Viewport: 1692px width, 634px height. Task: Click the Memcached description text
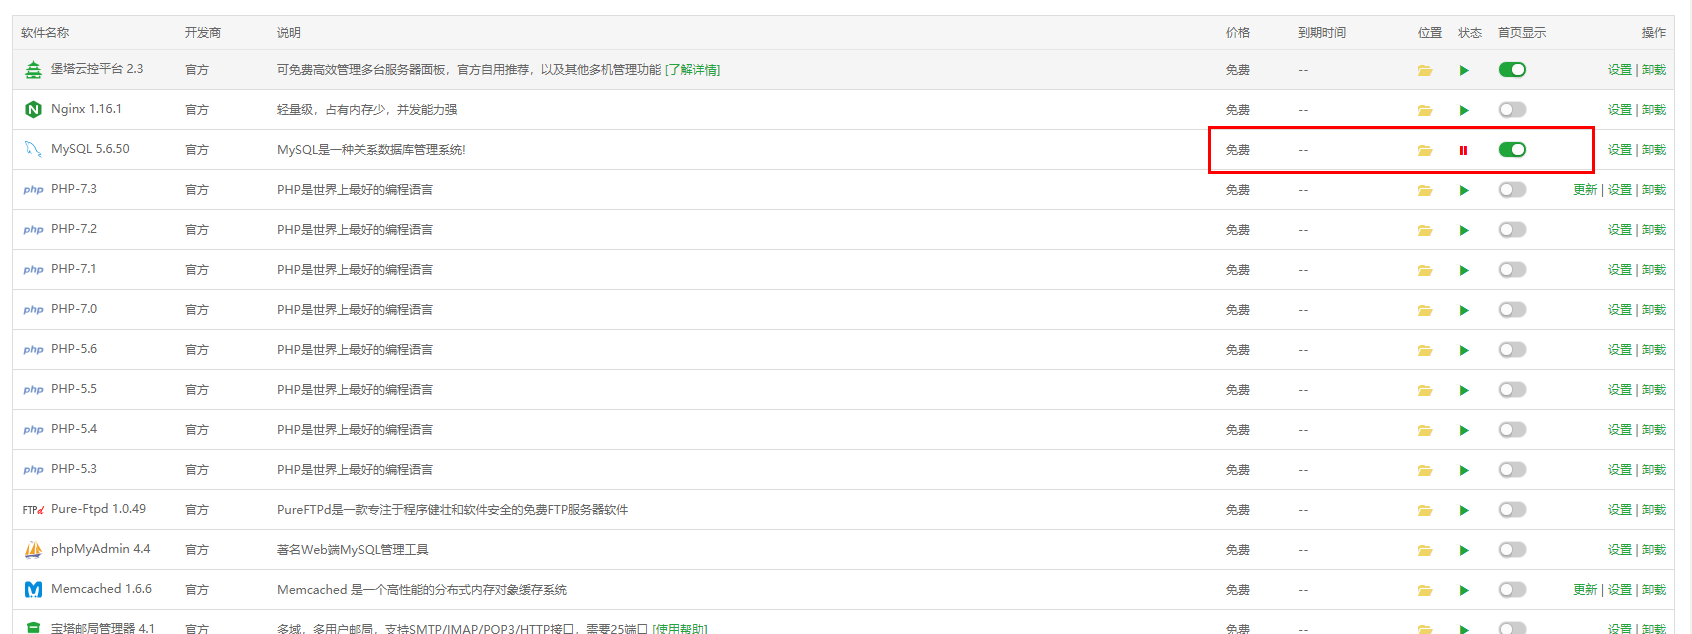point(422,590)
